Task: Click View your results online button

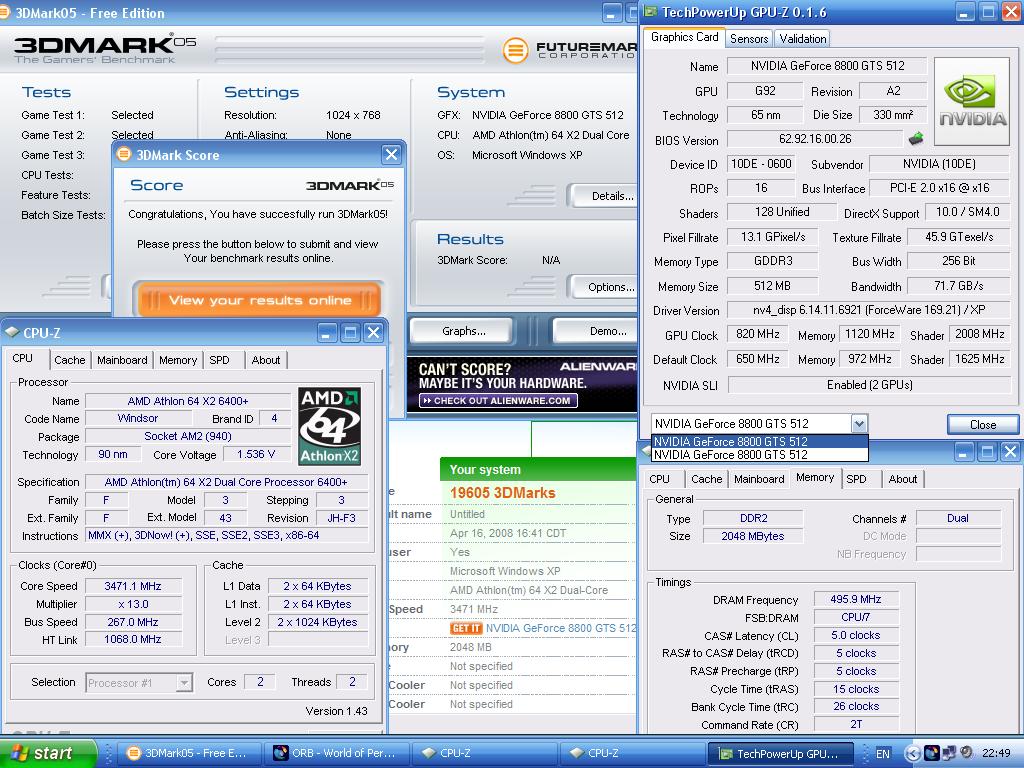Action: [x=259, y=300]
